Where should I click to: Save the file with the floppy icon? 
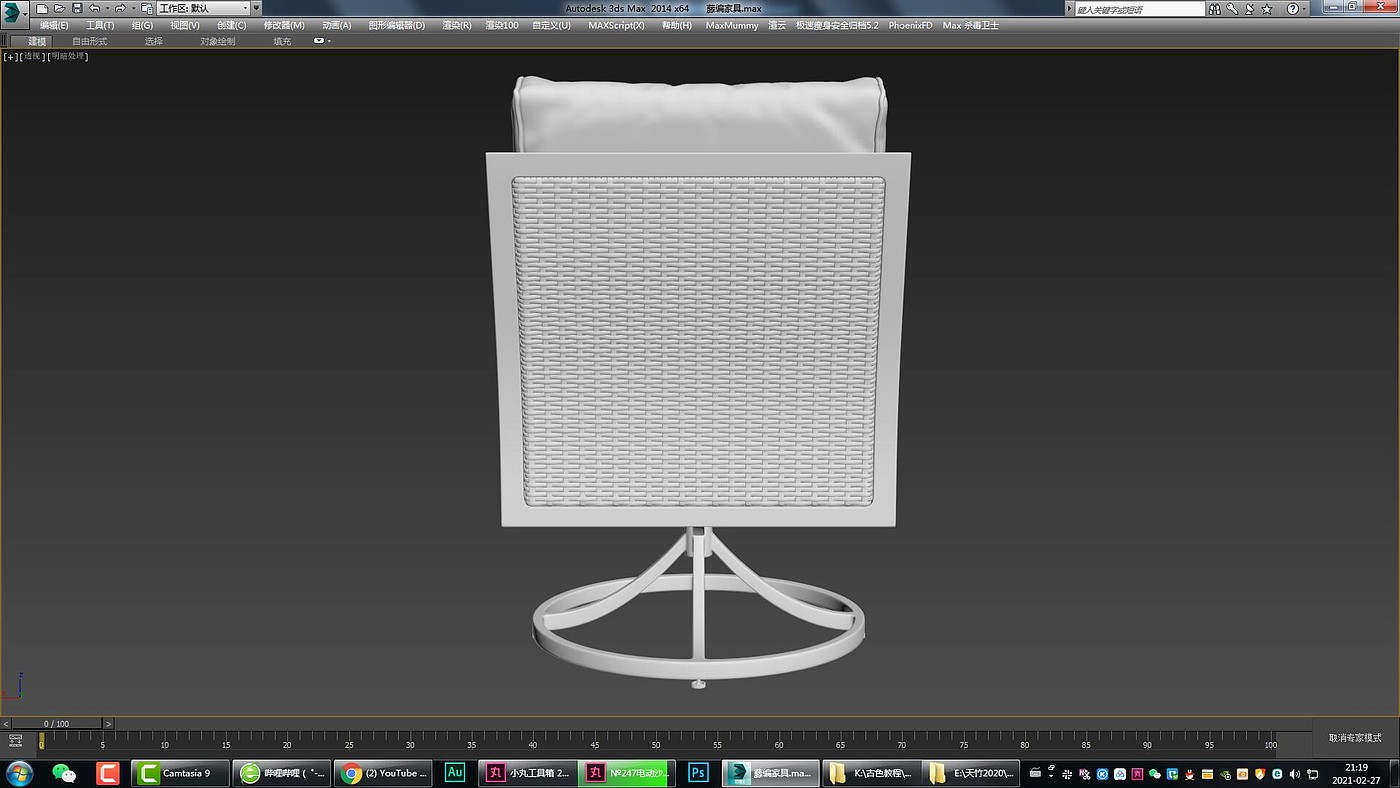click(x=77, y=8)
